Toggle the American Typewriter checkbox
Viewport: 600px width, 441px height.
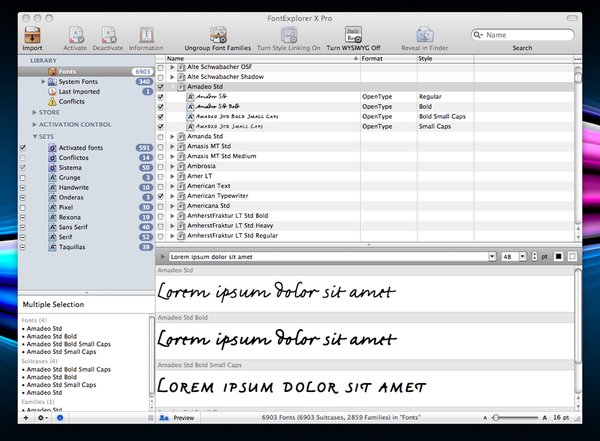click(x=161, y=196)
